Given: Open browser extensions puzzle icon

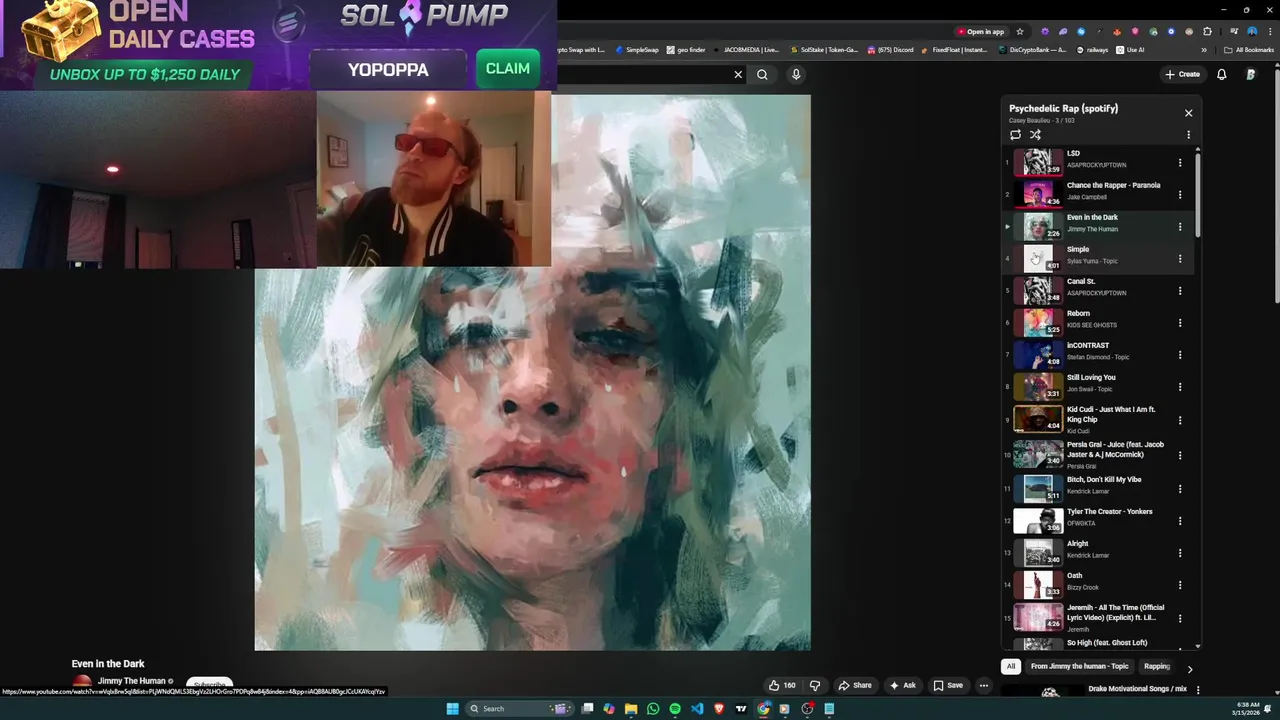Looking at the screenshot, I should (x=1209, y=31).
